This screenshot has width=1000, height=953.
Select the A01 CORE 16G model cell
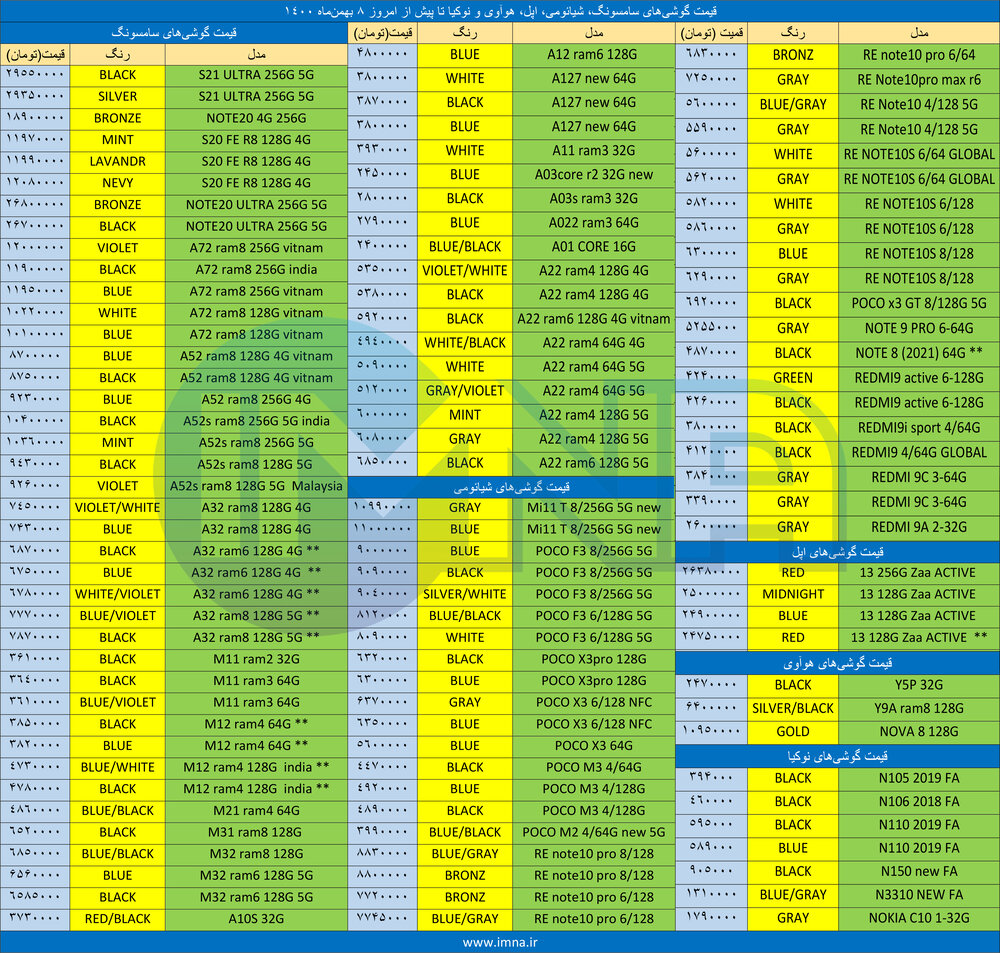[x=593, y=246]
